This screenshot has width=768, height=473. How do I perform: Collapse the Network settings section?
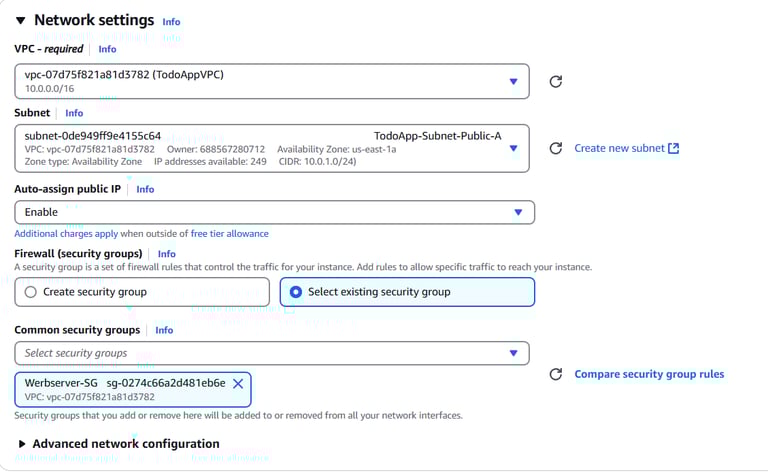pyautogui.click(x=21, y=20)
